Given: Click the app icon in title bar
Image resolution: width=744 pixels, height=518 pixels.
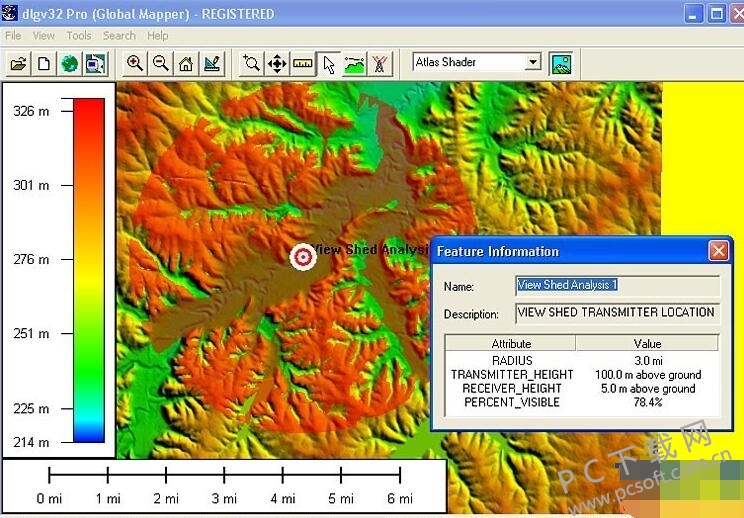Looking at the screenshot, I should (9, 13).
